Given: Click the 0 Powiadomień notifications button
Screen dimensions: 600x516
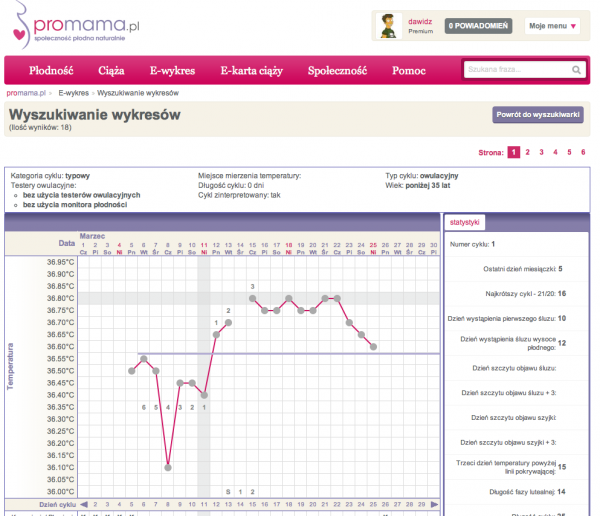Looking at the screenshot, I should pos(479,26).
